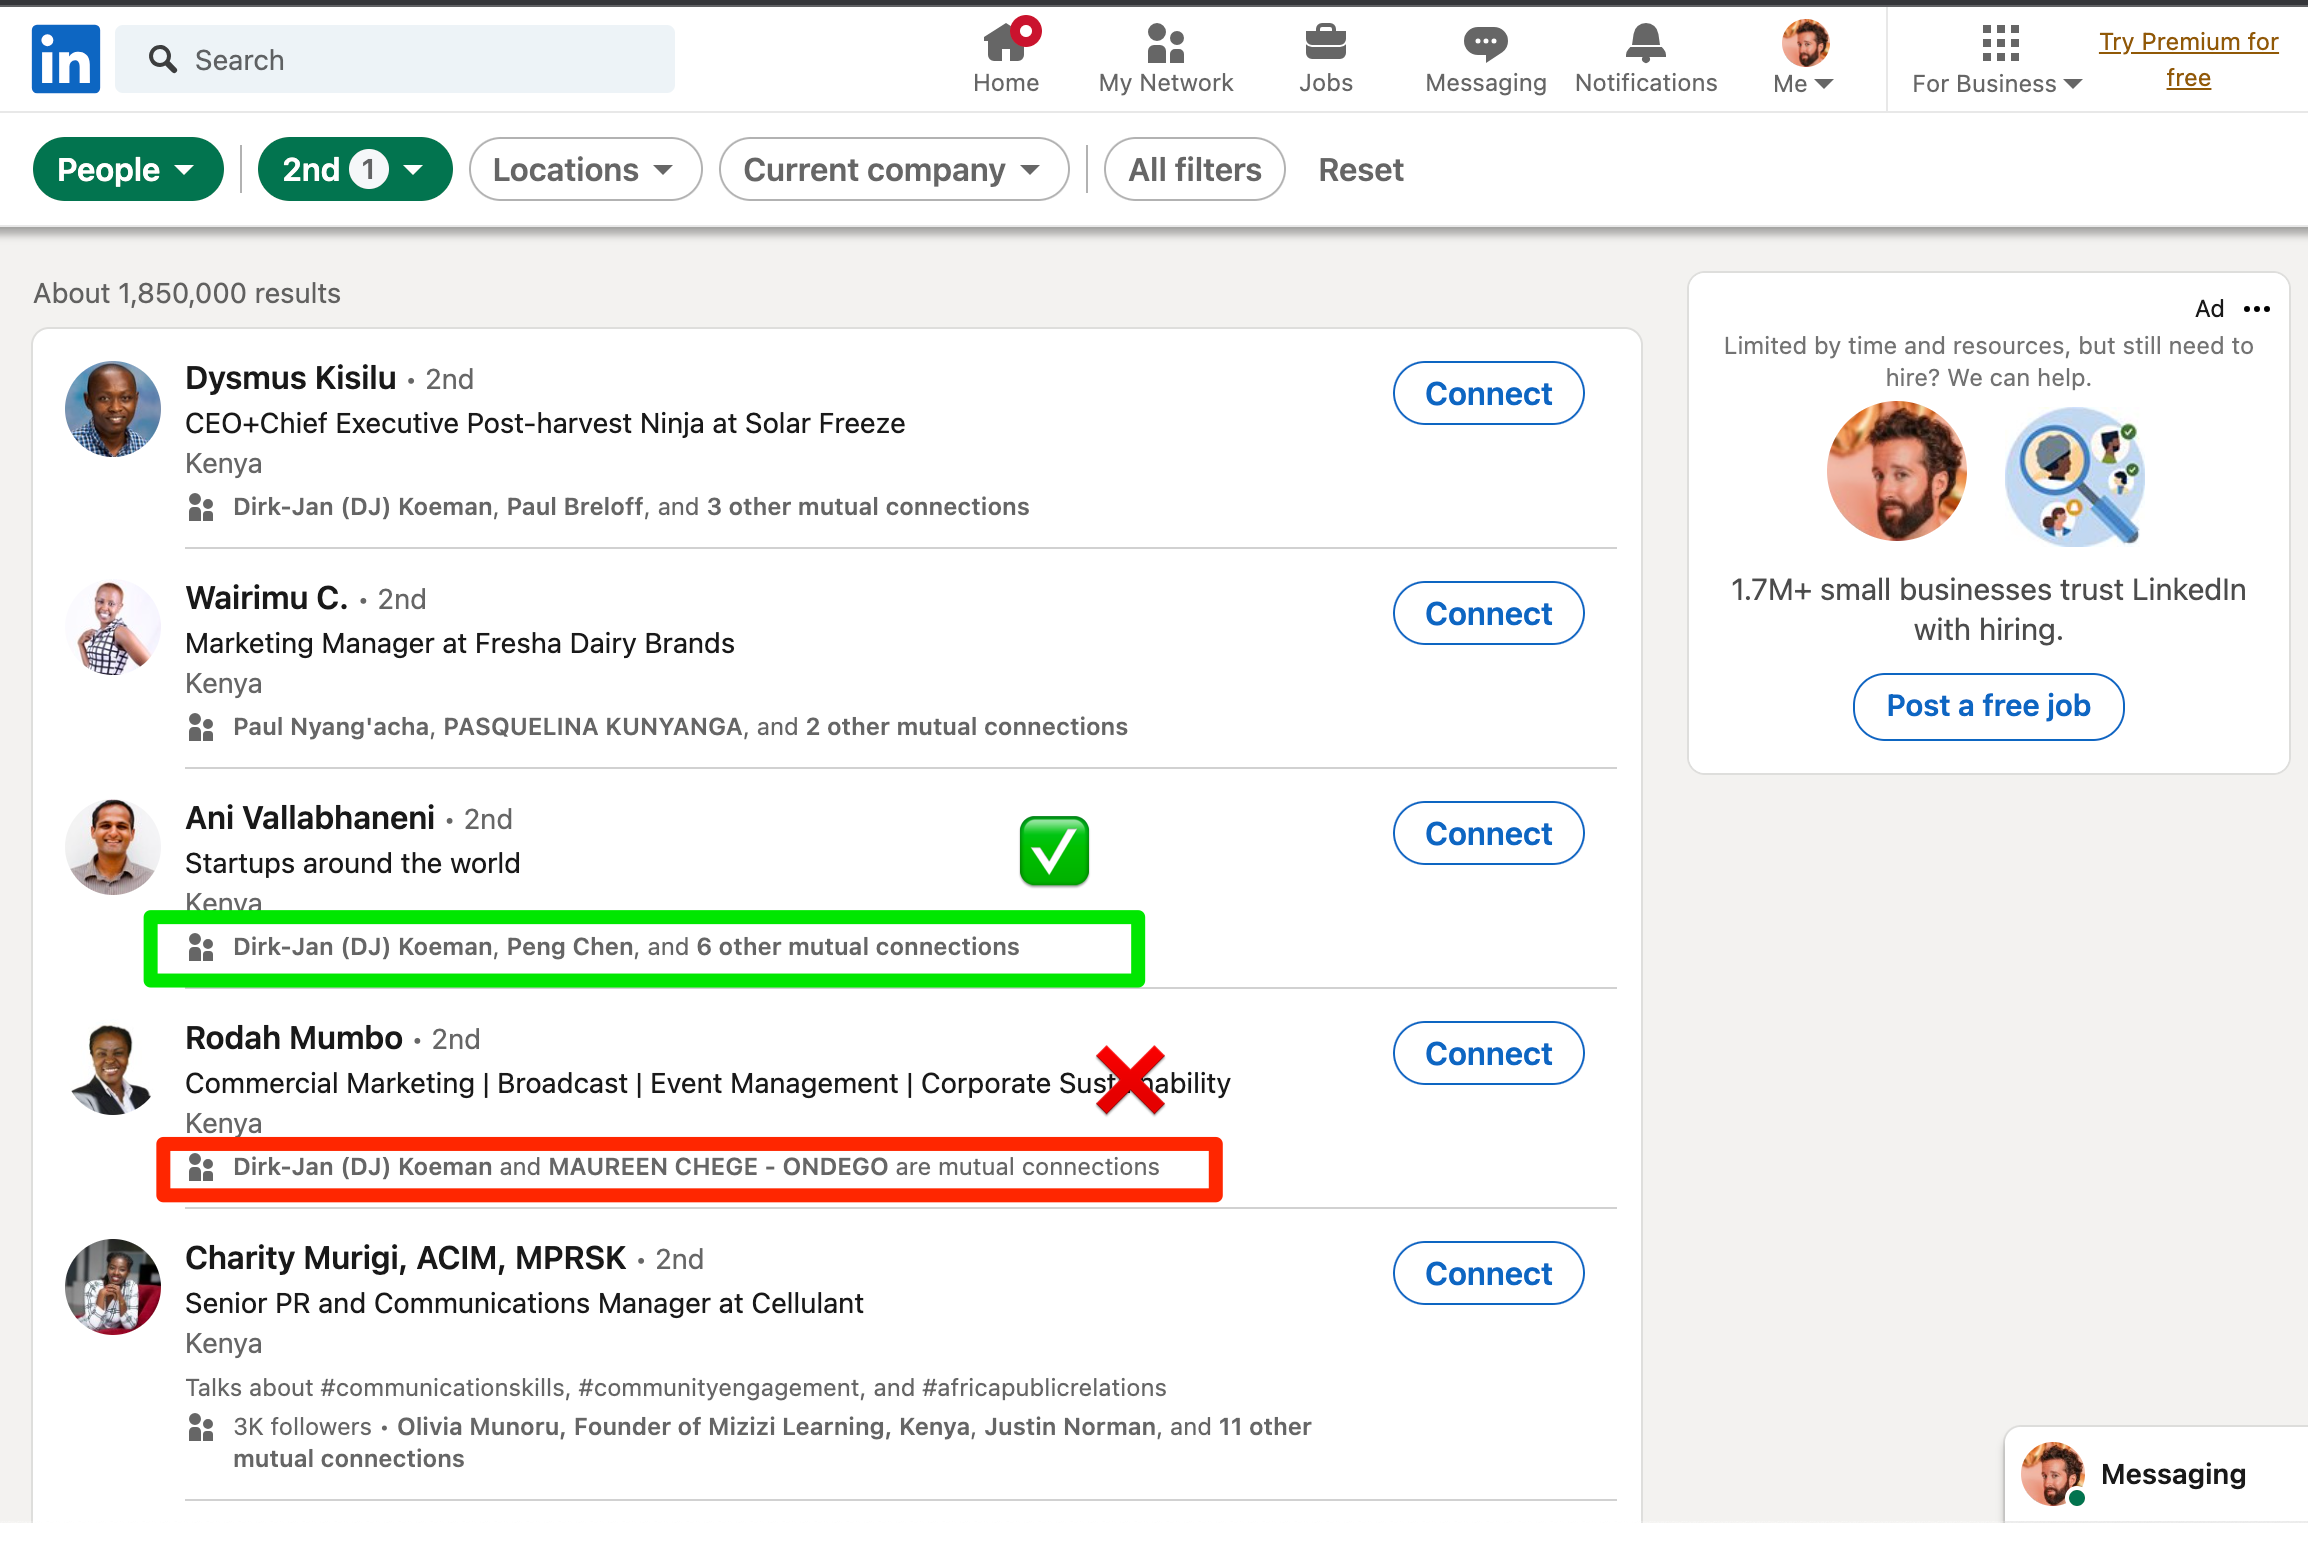Reset the search filters
Screen dimensions: 2308x1564
(x=1361, y=170)
